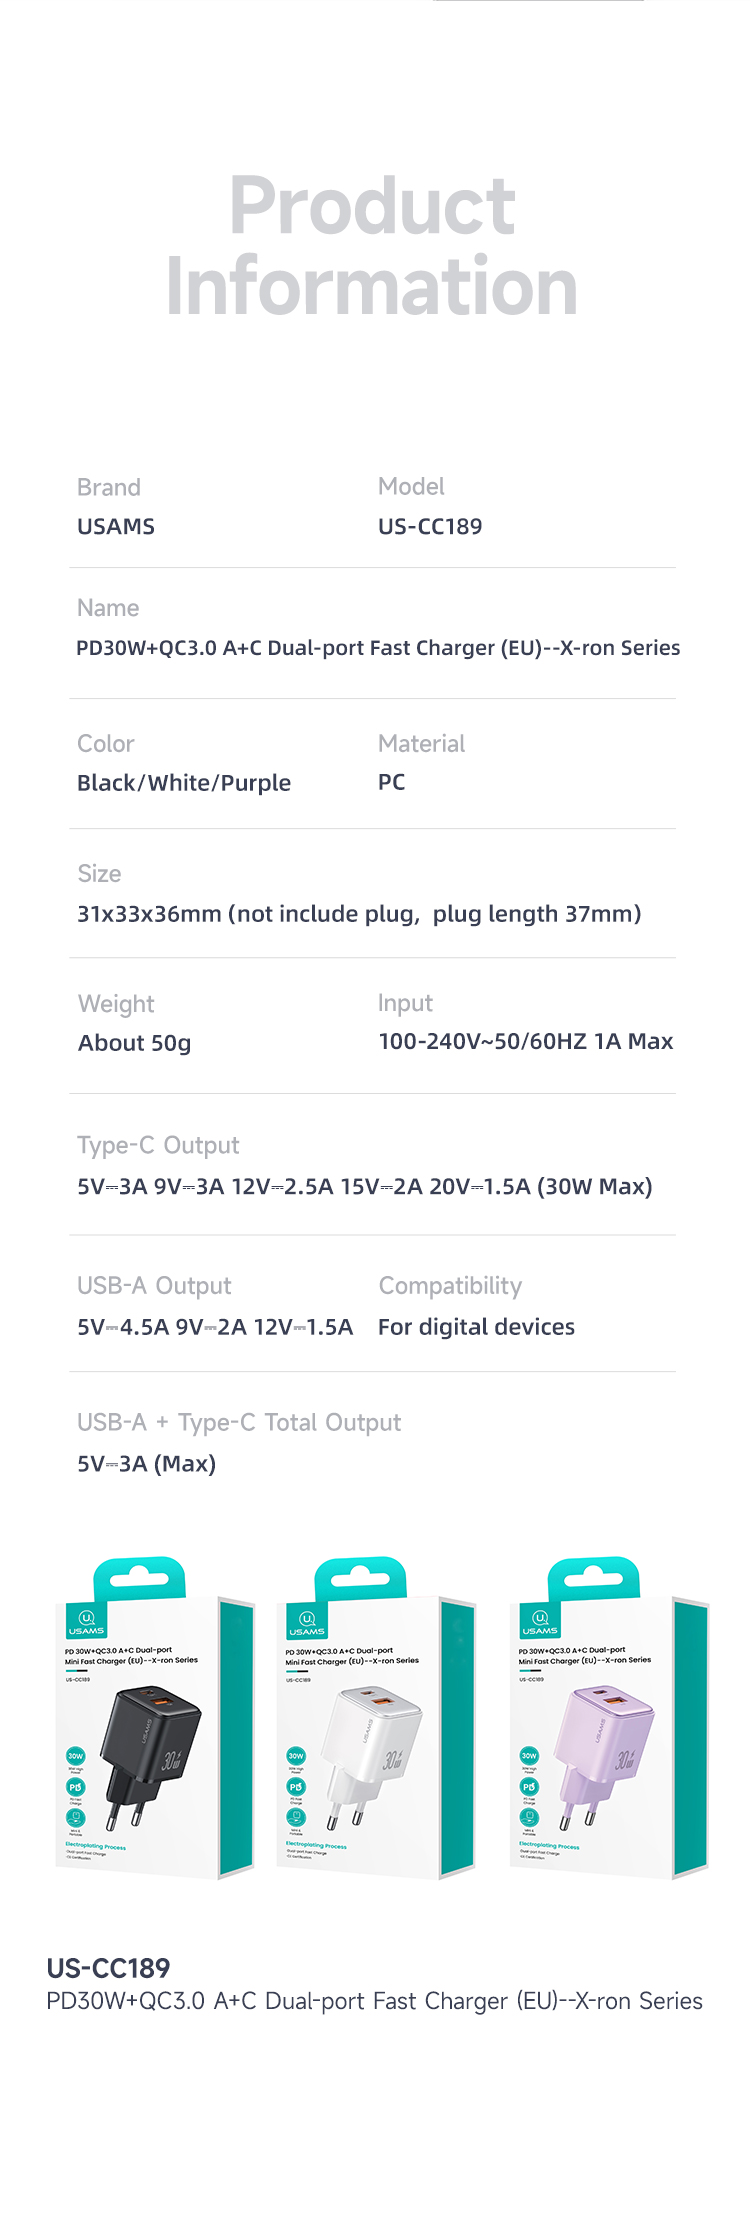Click the Product Information heading
Screen dimensions: 750x2238
pos(372,245)
